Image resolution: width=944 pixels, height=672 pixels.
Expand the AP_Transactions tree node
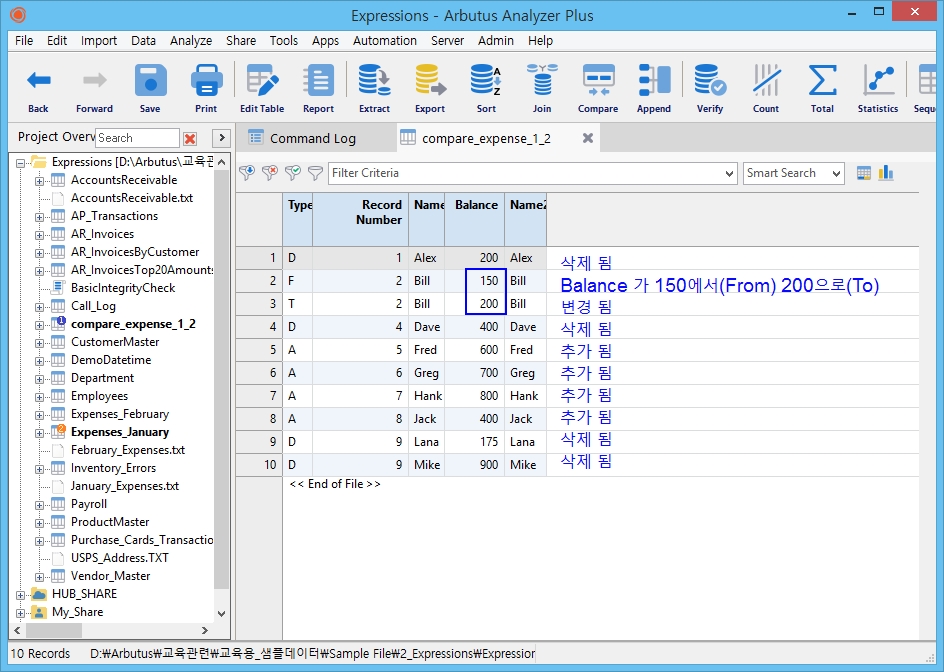(39, 217)
